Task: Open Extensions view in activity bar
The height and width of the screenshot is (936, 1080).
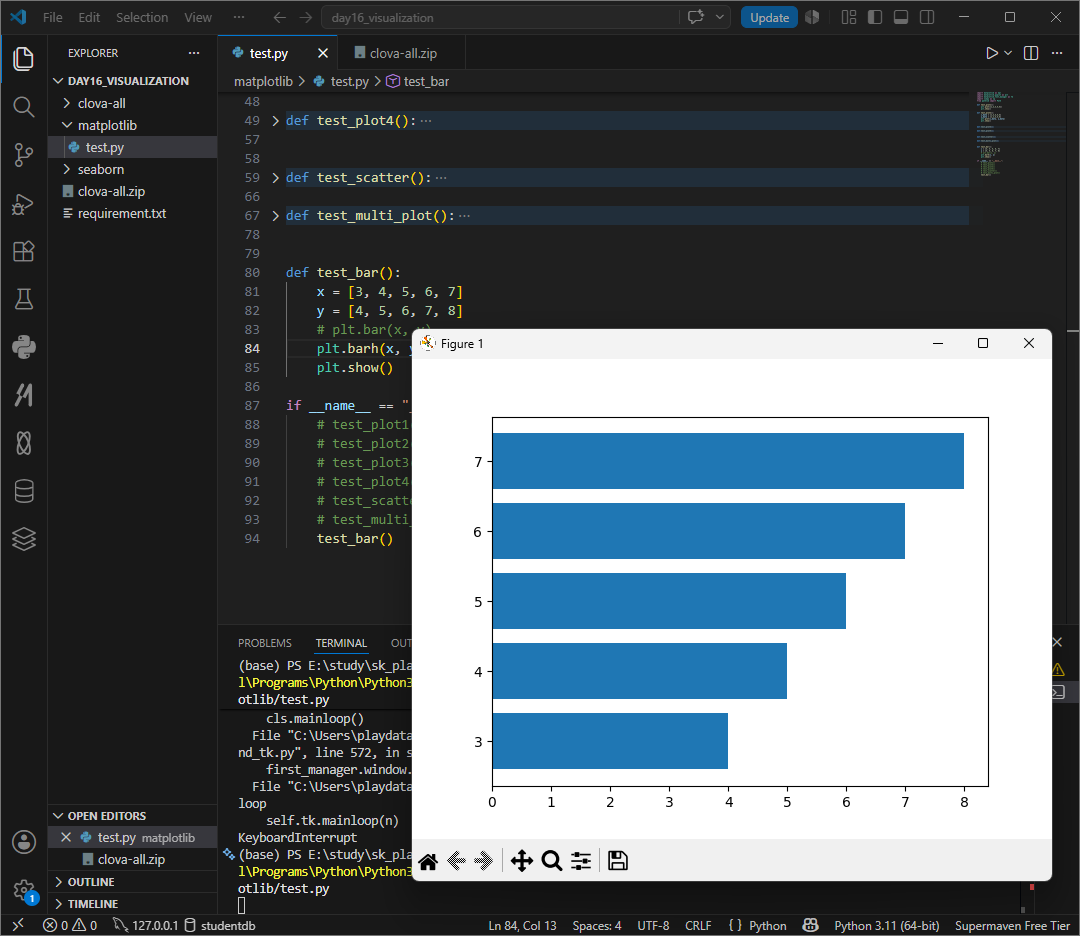Action: pyautogui.click(x=23, y=251)
